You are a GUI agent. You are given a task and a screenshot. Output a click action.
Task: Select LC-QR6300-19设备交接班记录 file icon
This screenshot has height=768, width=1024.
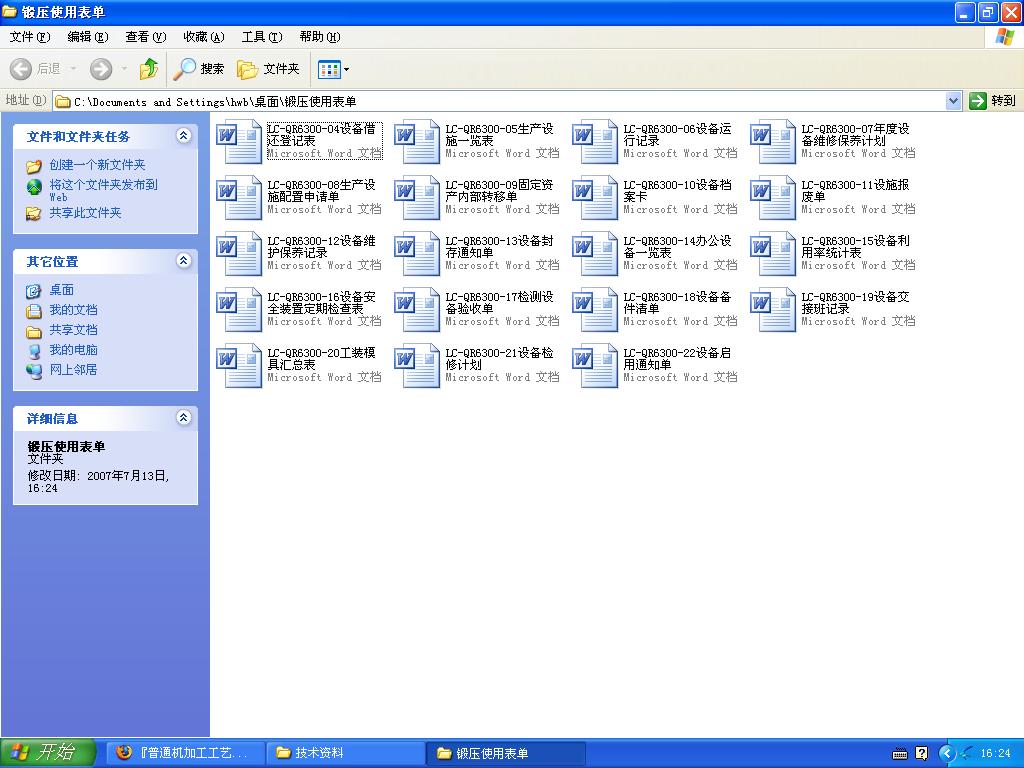coord(773,310)
